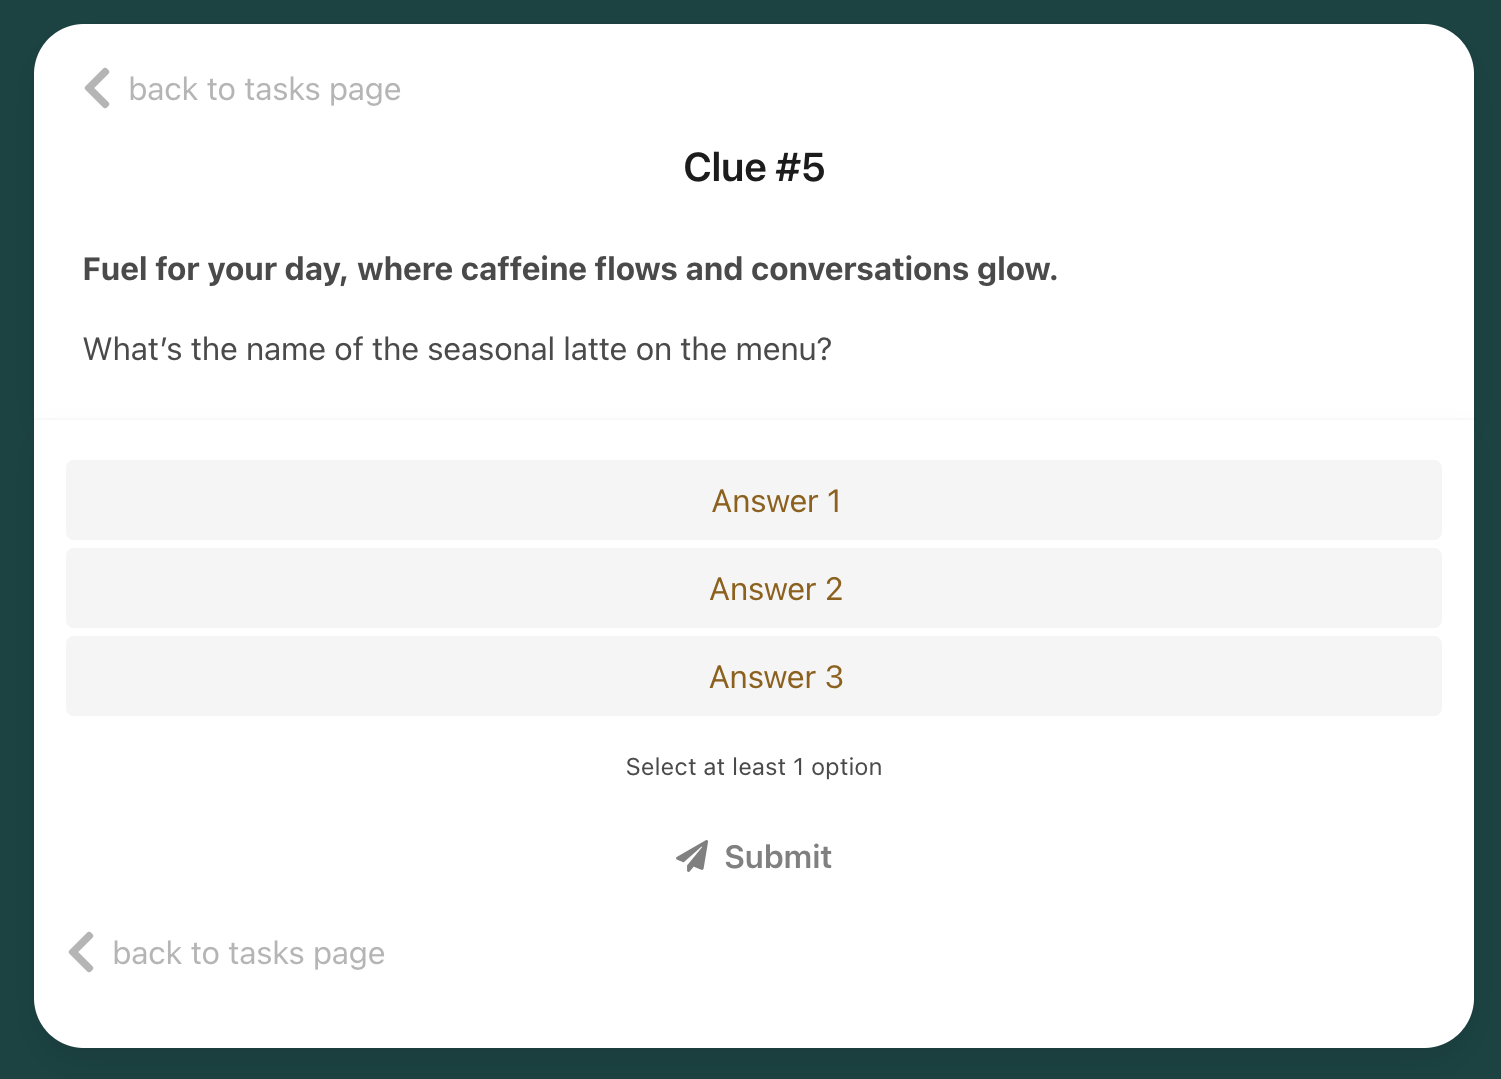Screen dimensions: 1501x1079
Task: Follow the bottom 'back to tasks page' link
Action: (x=227, y=953)
